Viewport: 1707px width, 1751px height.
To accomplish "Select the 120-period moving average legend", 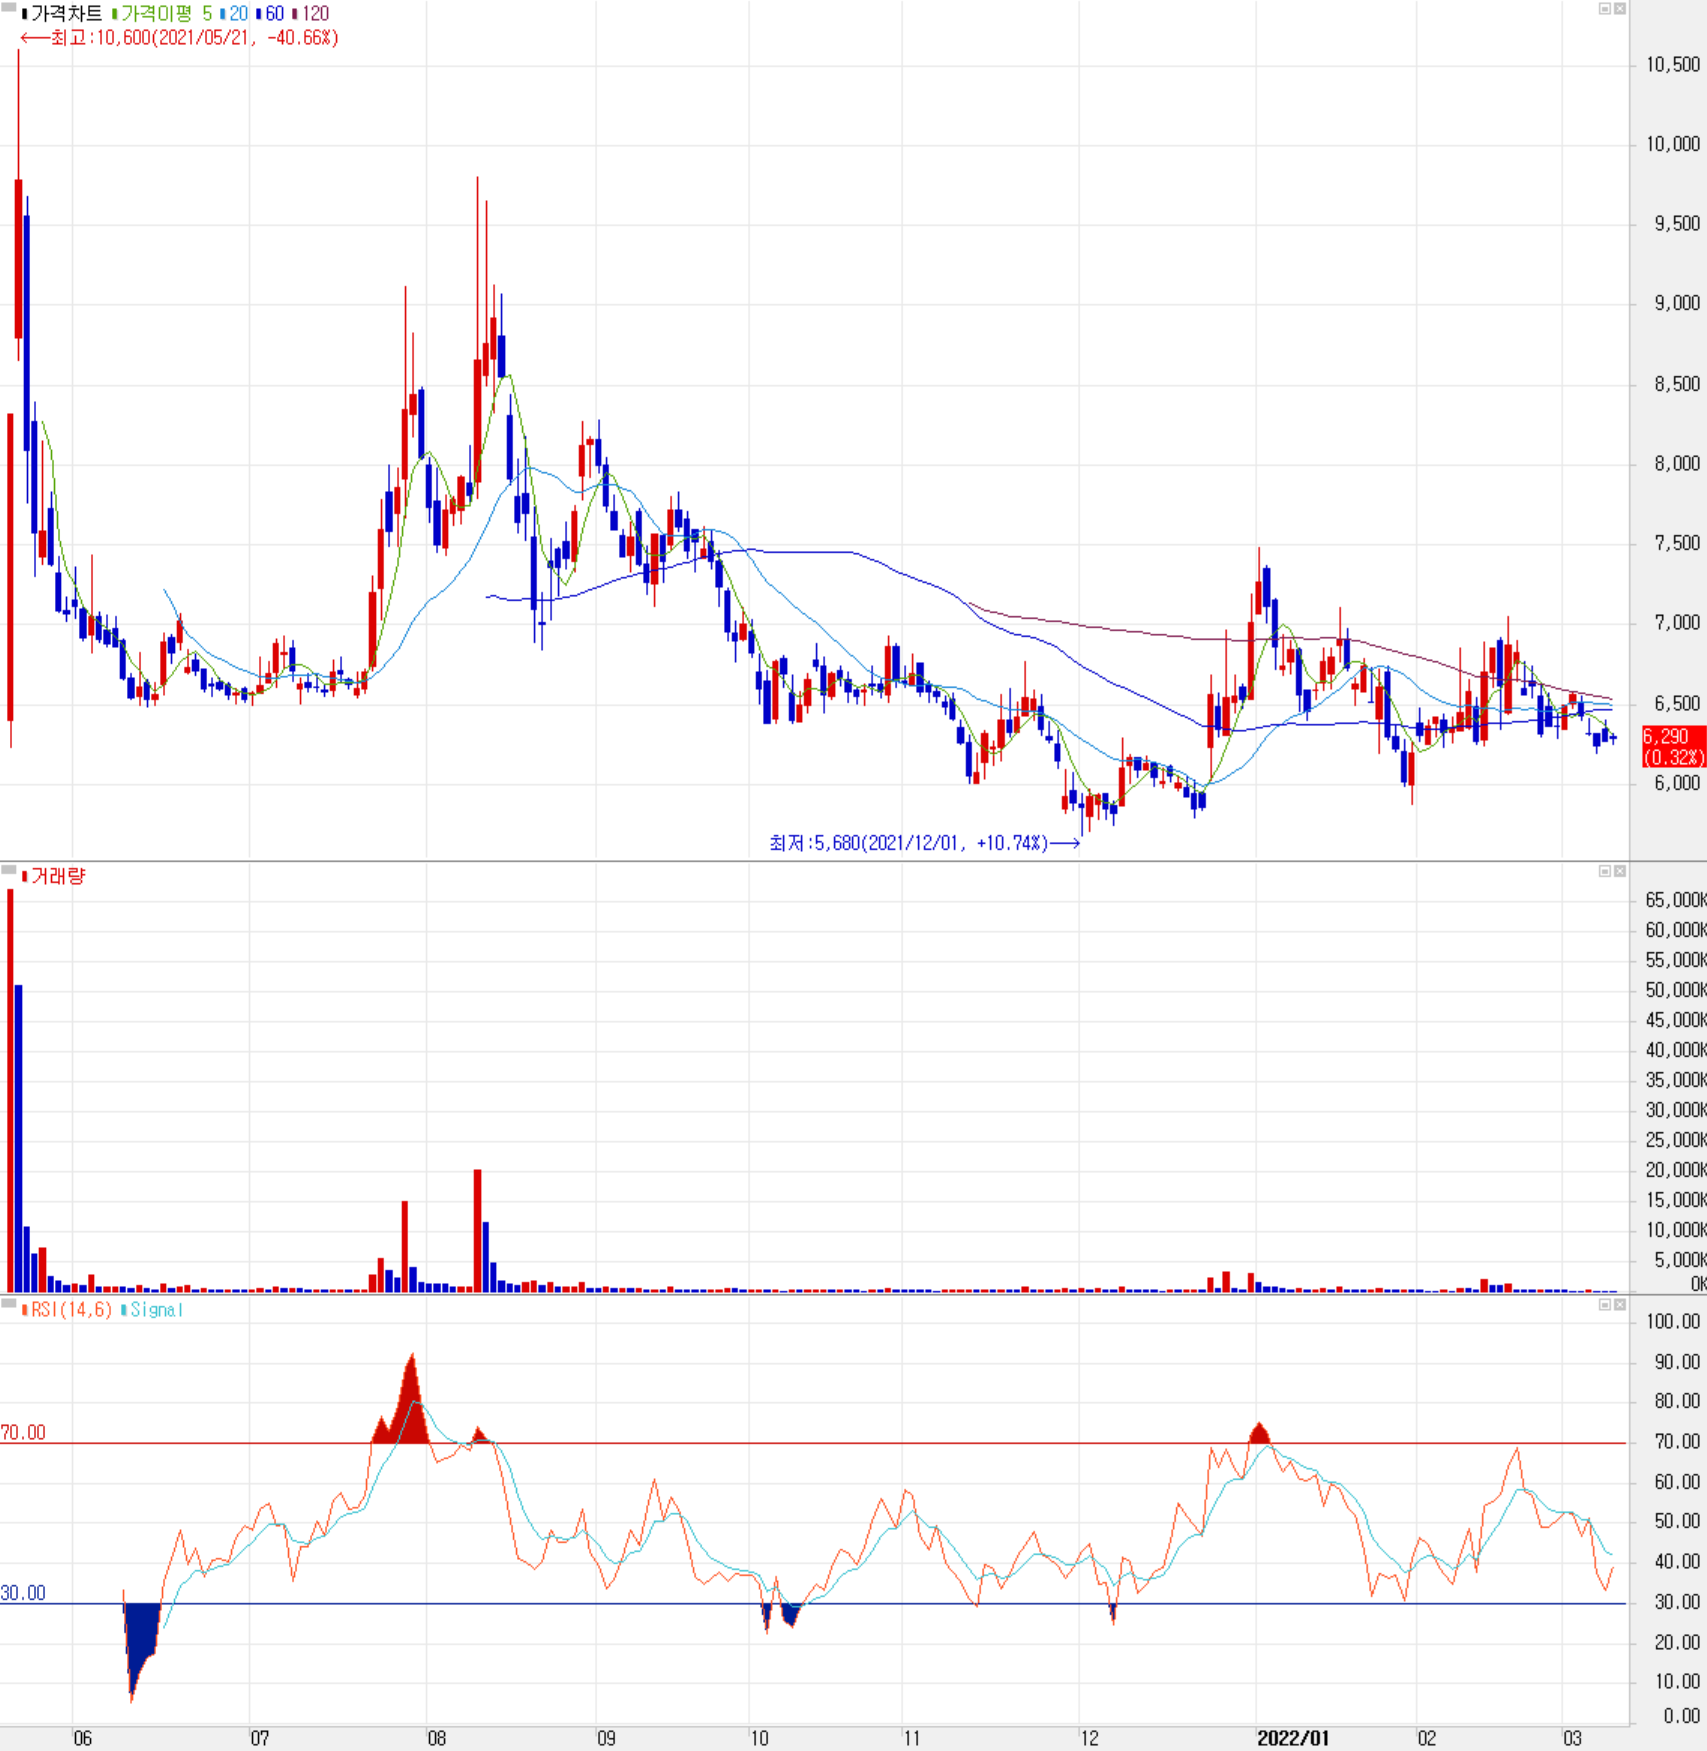I will (x=316, y=14).
